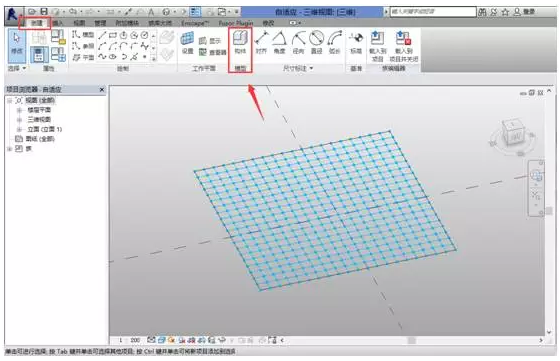Select the Diameter dimension tool

pos(316,42)
